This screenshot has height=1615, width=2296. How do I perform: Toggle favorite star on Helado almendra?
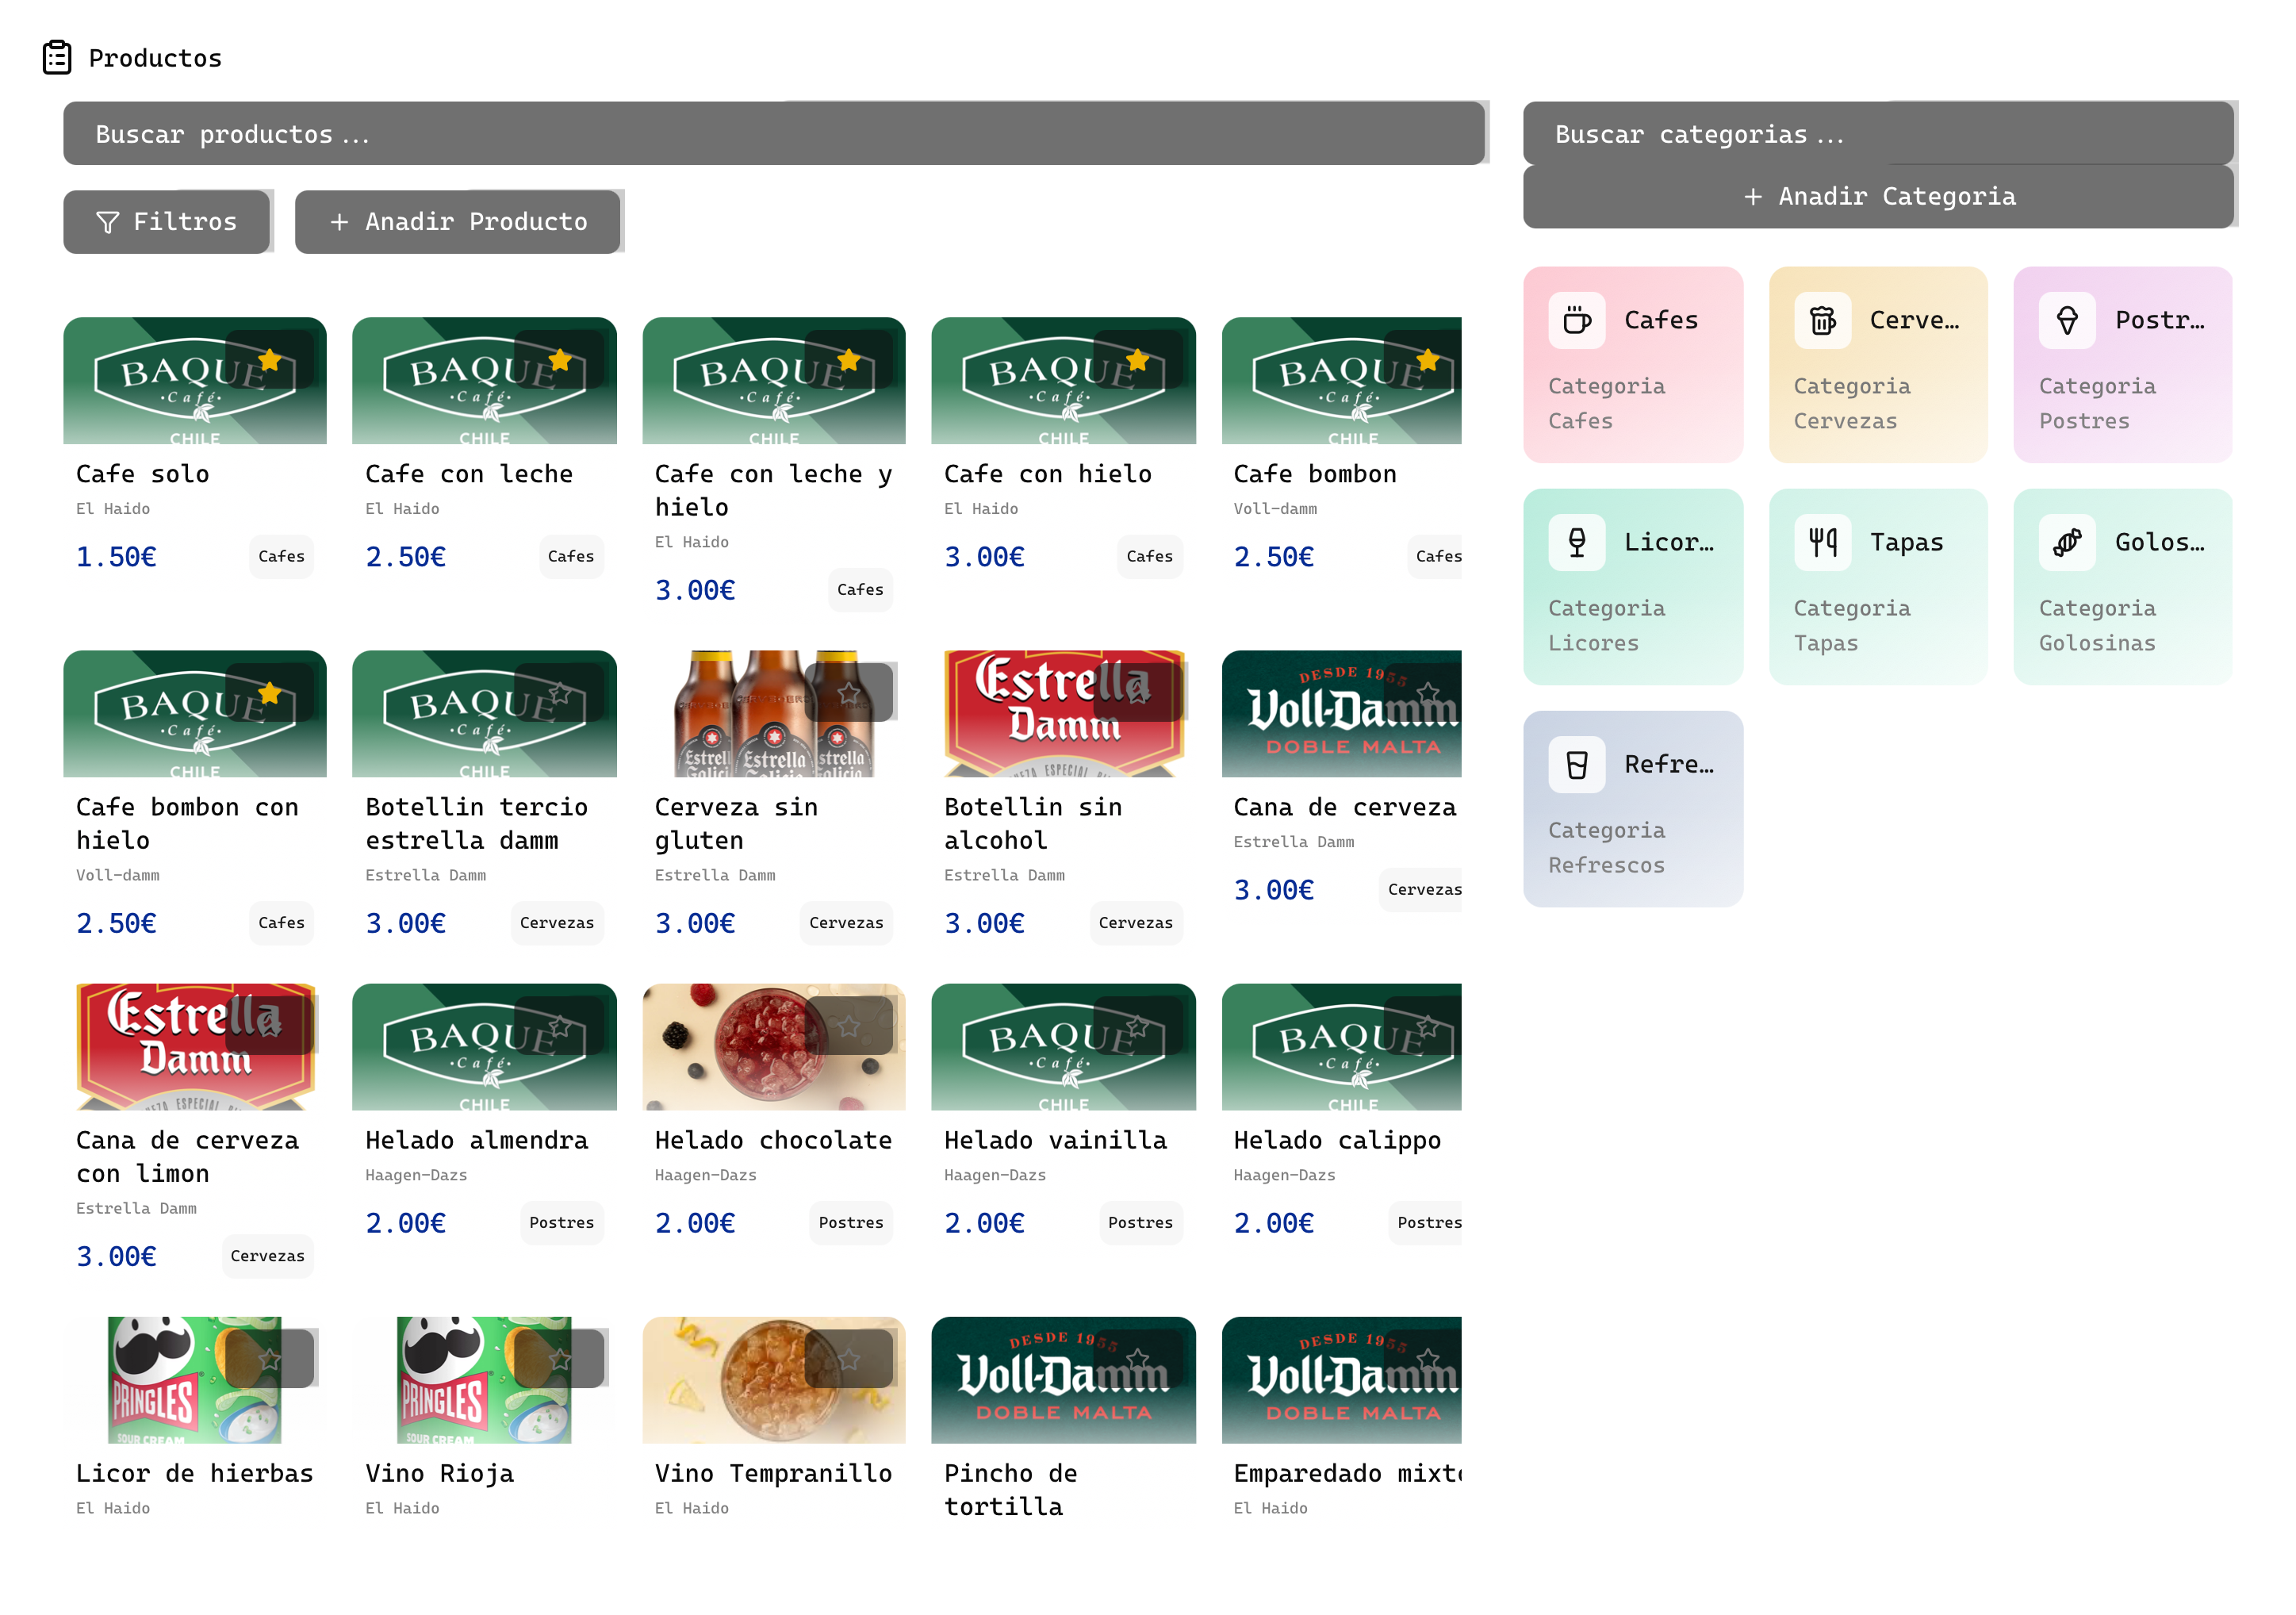[560, 1025]
